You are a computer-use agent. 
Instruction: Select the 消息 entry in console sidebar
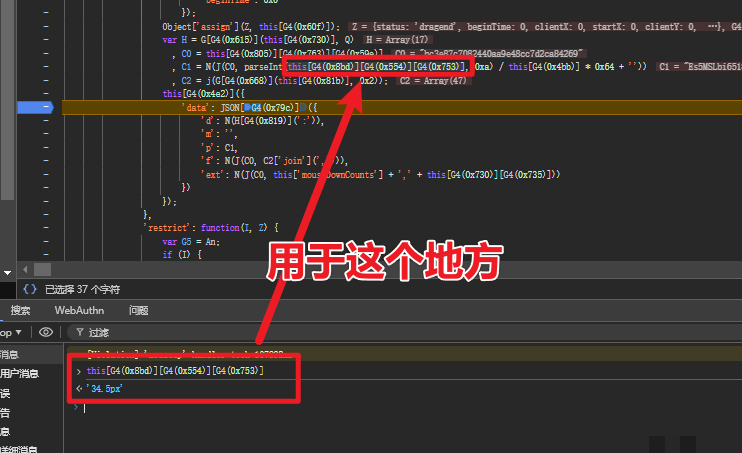point(10,354)
